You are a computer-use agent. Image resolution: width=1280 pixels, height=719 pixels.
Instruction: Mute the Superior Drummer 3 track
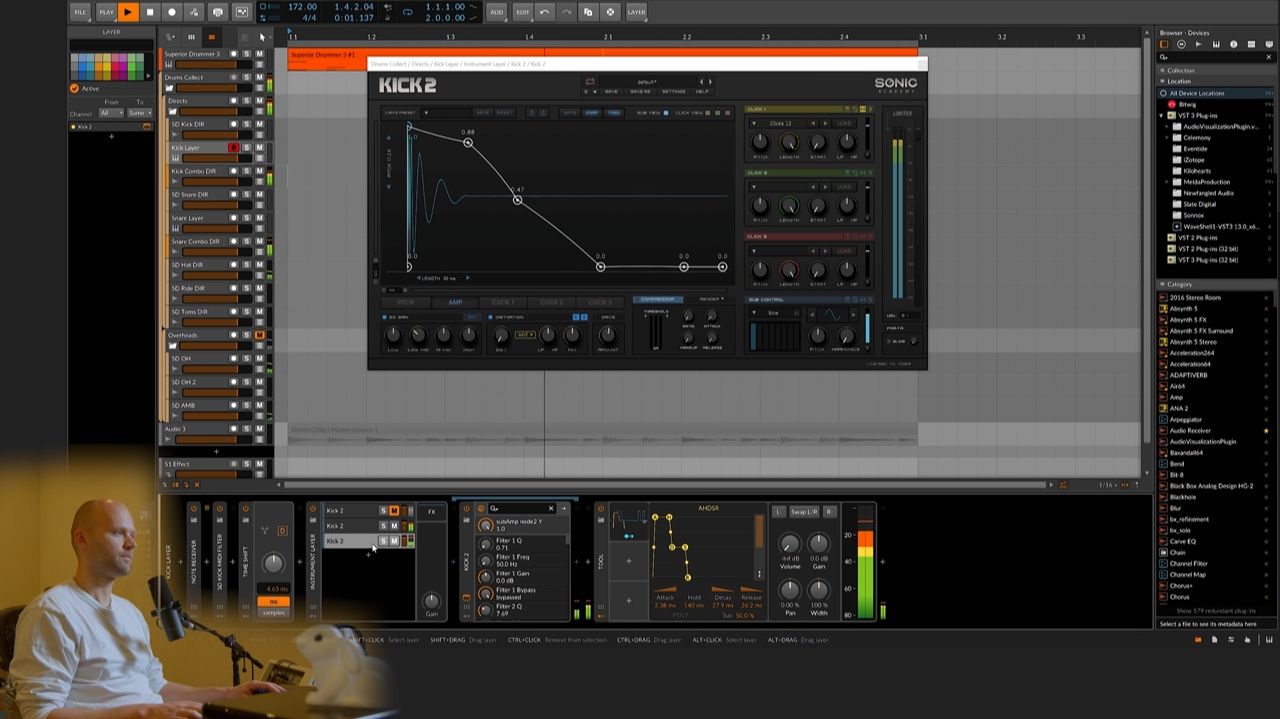259,54
